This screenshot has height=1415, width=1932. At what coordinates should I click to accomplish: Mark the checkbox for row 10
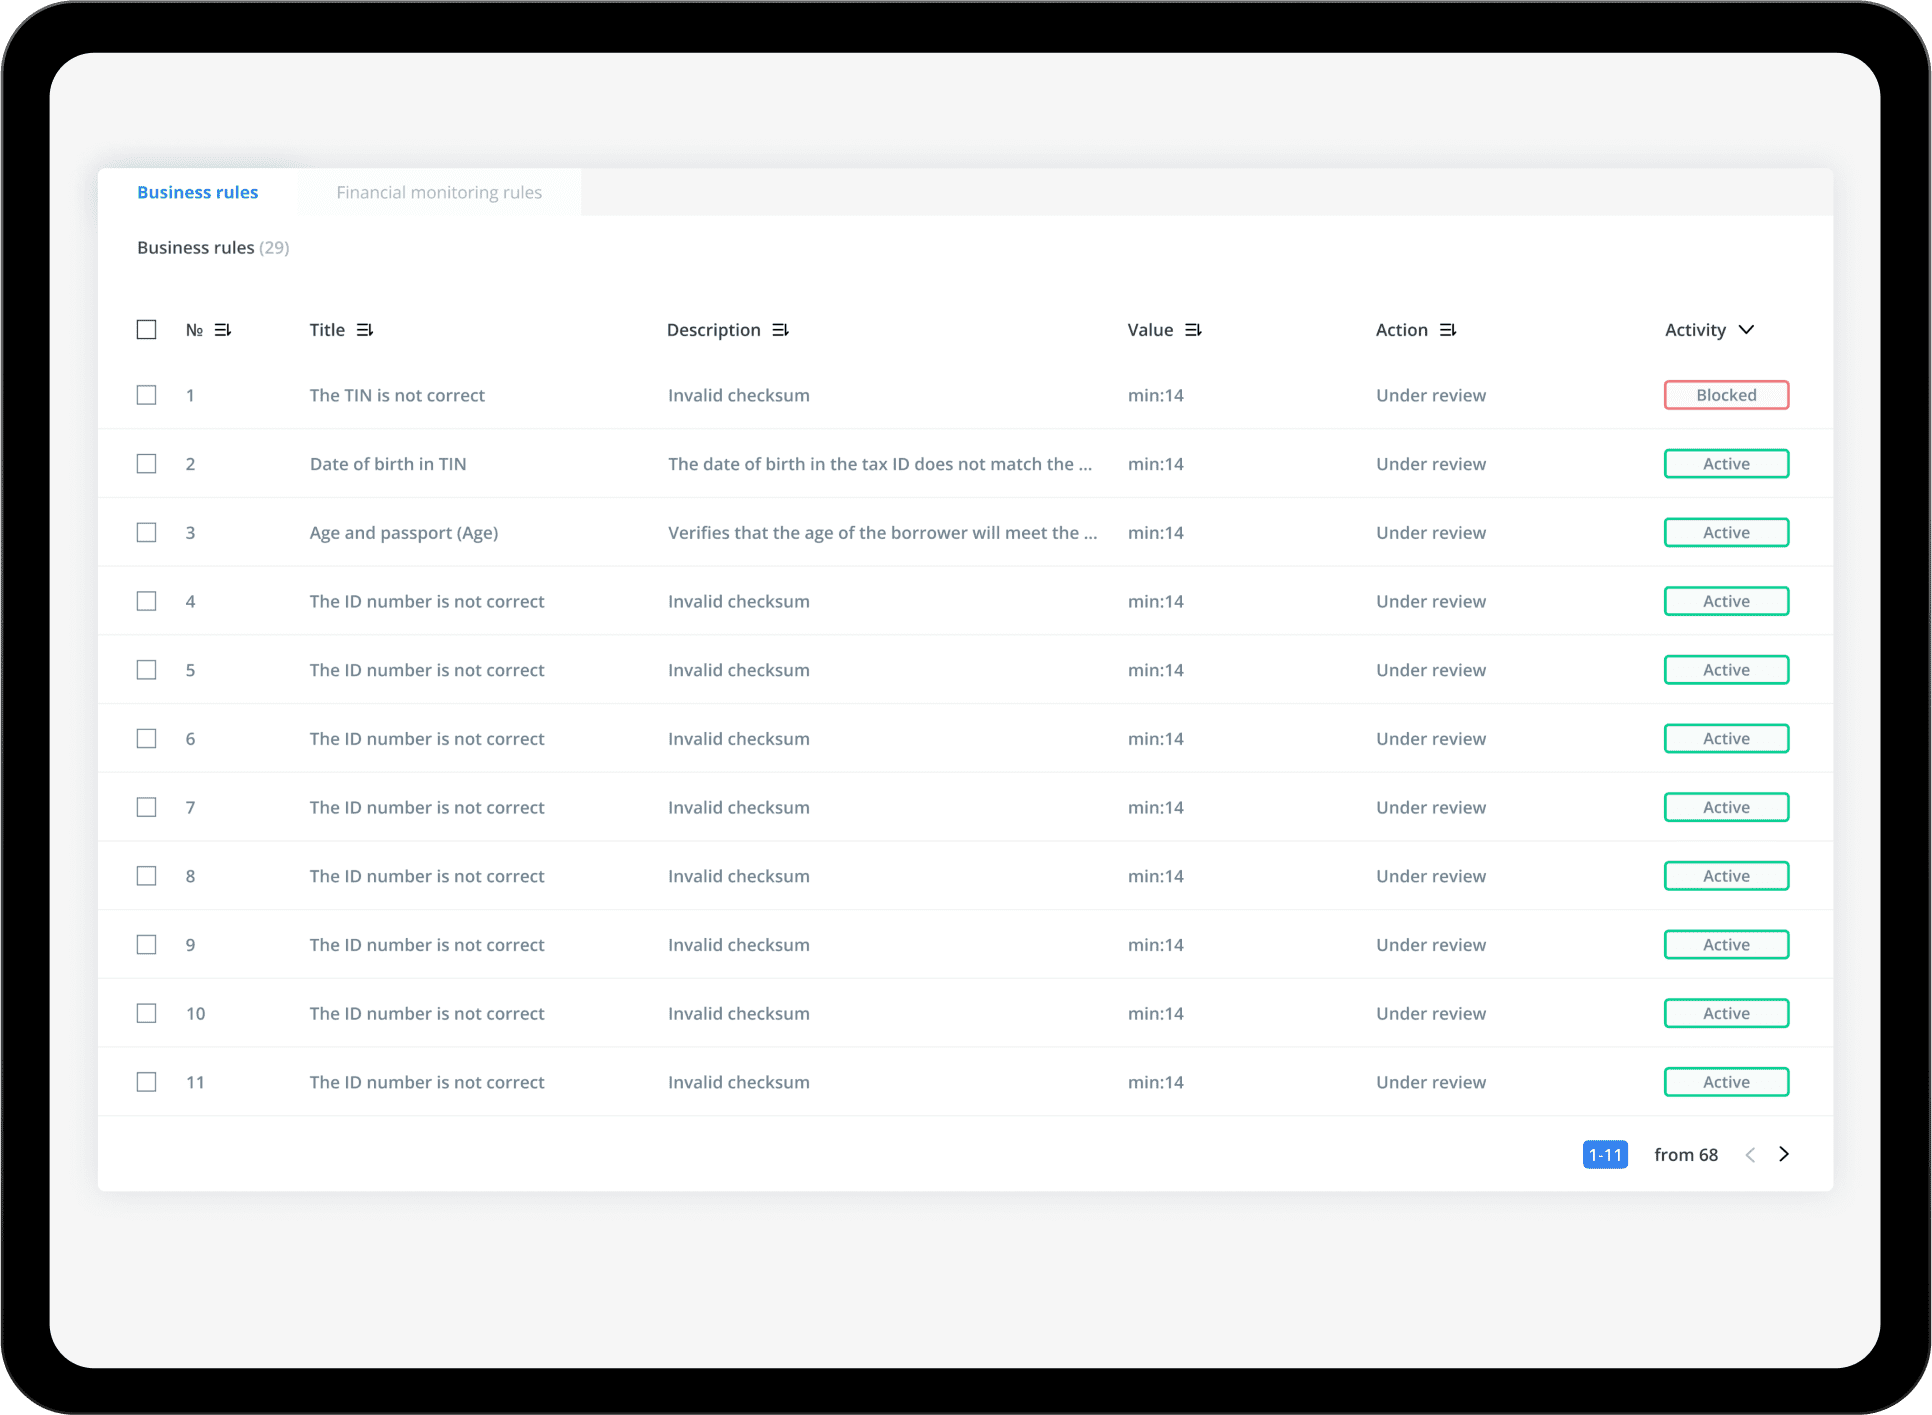146,1013
